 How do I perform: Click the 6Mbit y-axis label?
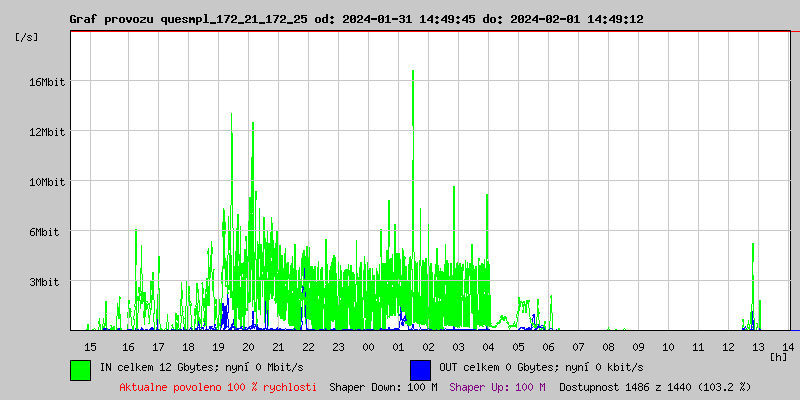coord(44,232)
